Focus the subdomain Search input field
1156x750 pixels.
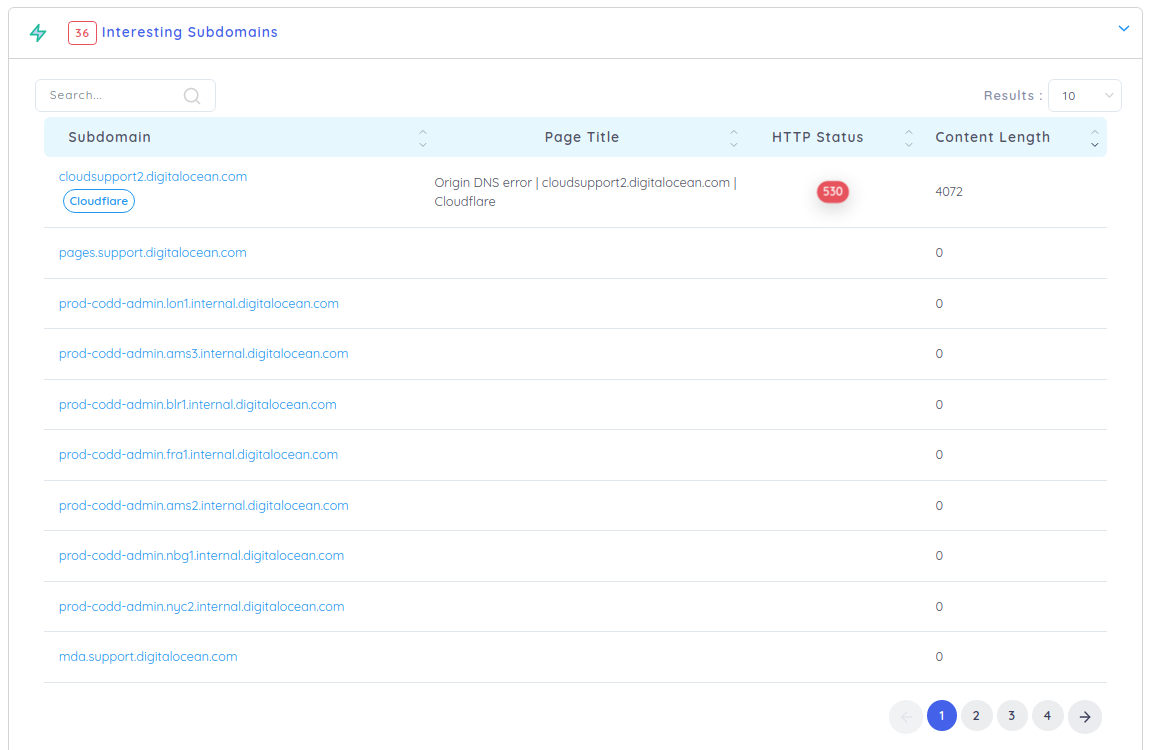coord(112,96)
